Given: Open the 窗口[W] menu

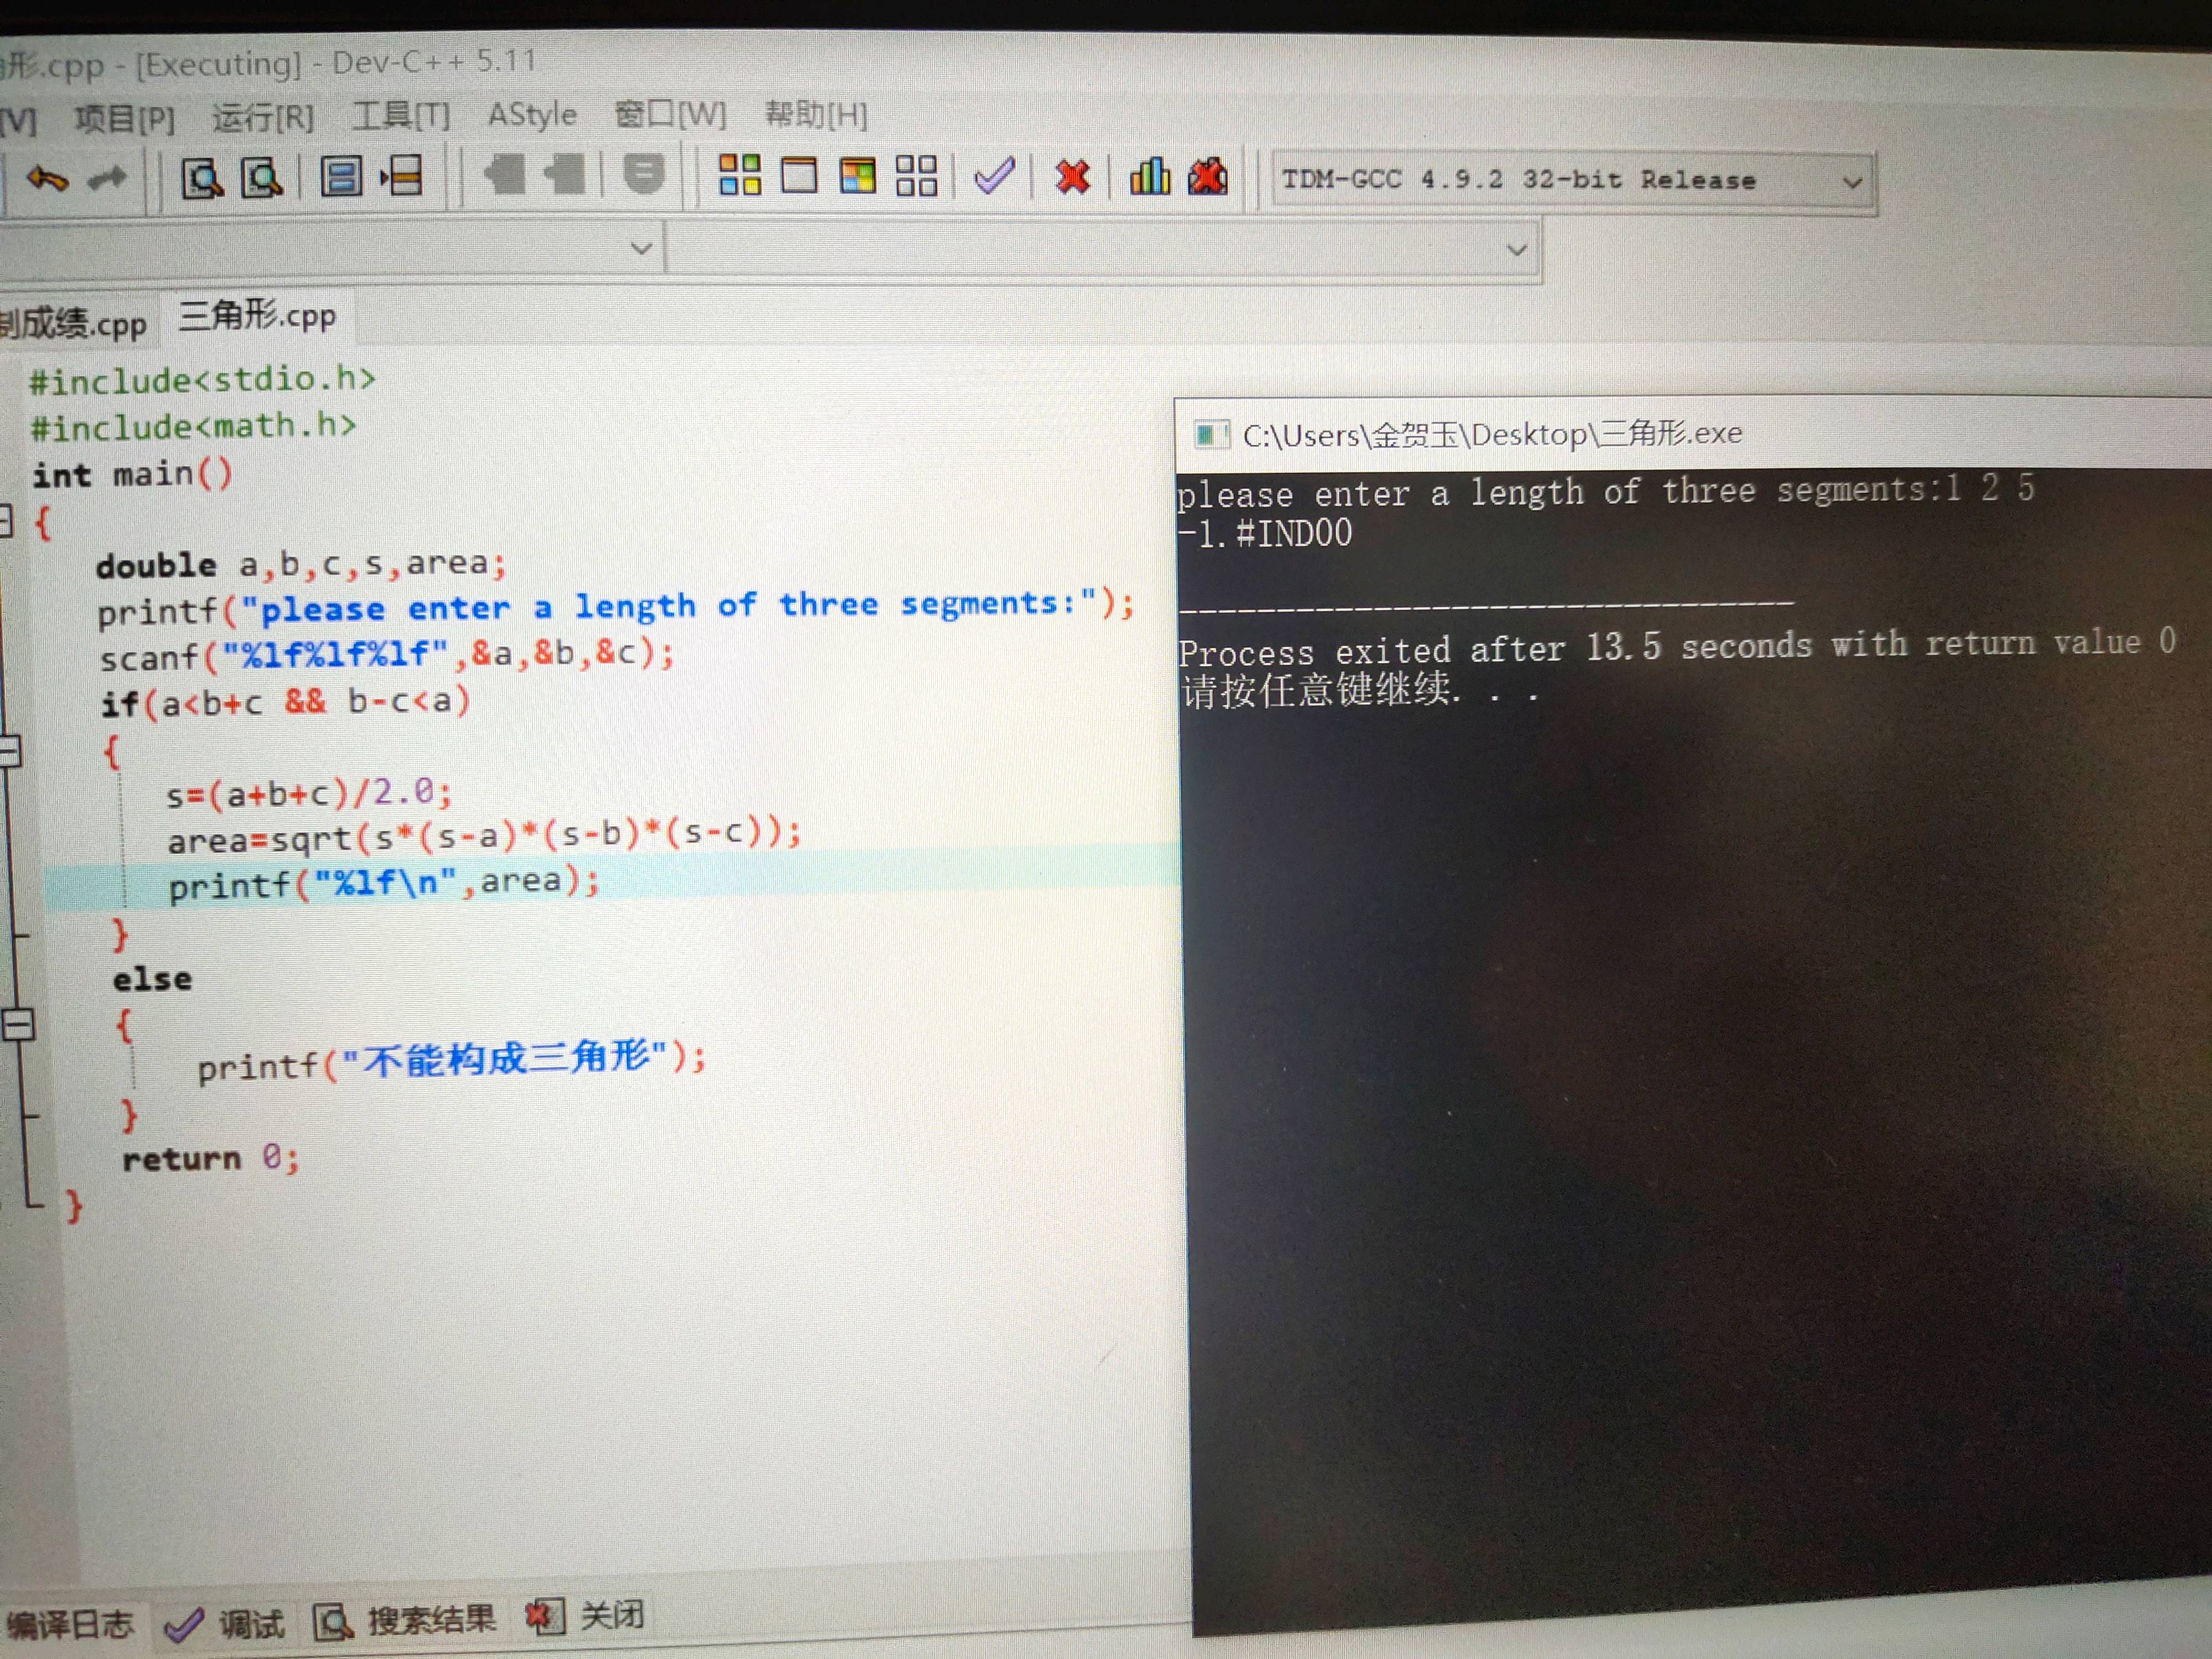Looking at the screenshot, I should coord(670,114).
